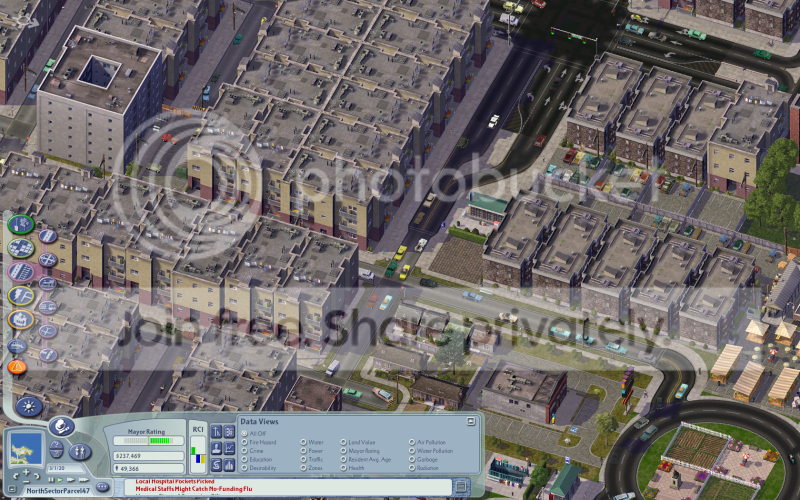The width and height of the screenshot is (800, 500).
Task: Choose the Rail submenu button
Action: tap(47, 283)
